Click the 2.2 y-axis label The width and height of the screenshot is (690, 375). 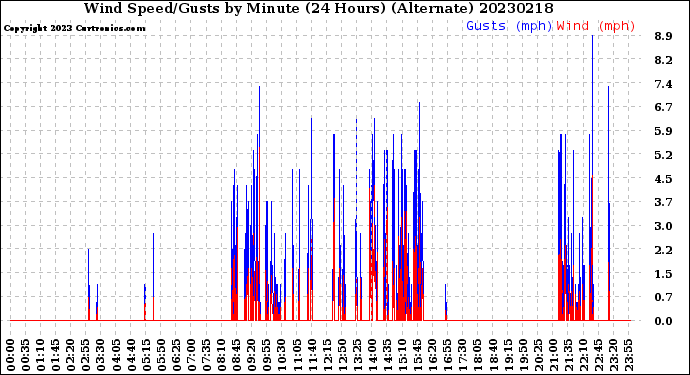click(x=663, y=250)
